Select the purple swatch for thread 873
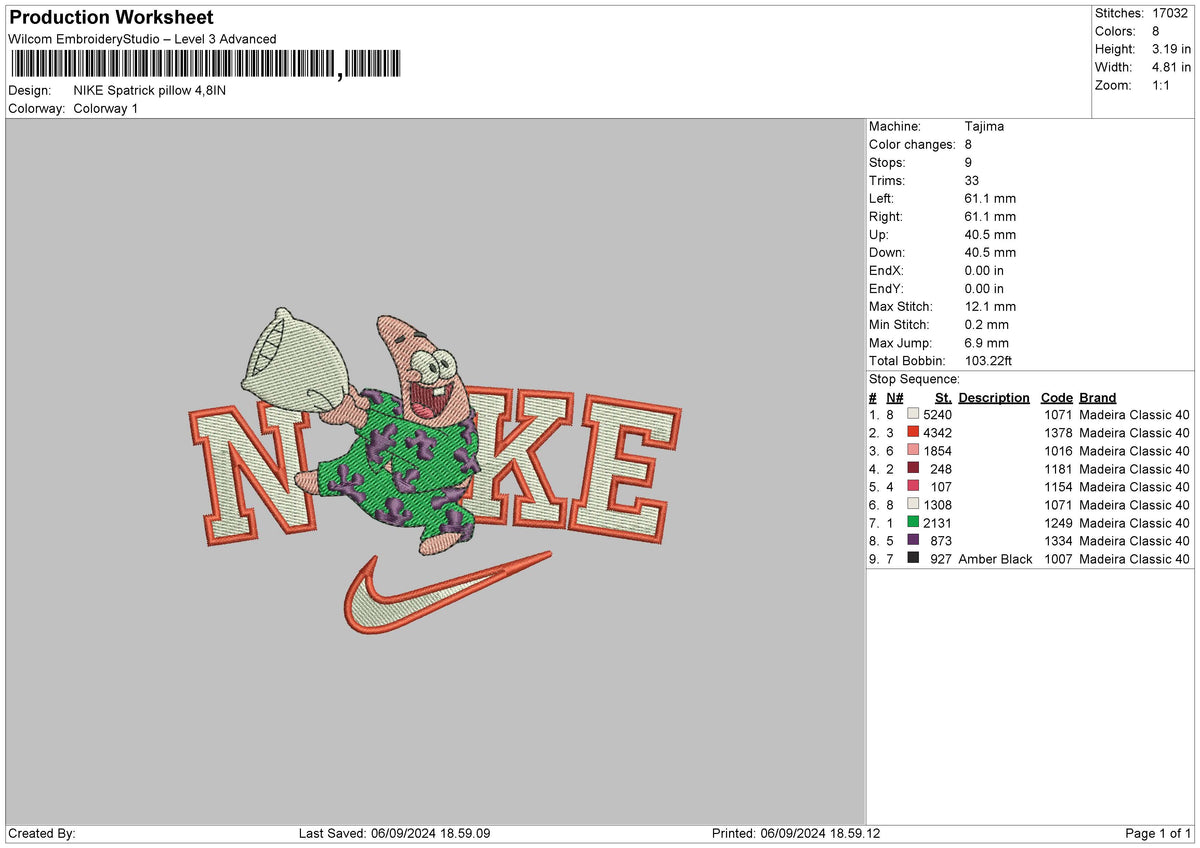 [x=911, y=541]
